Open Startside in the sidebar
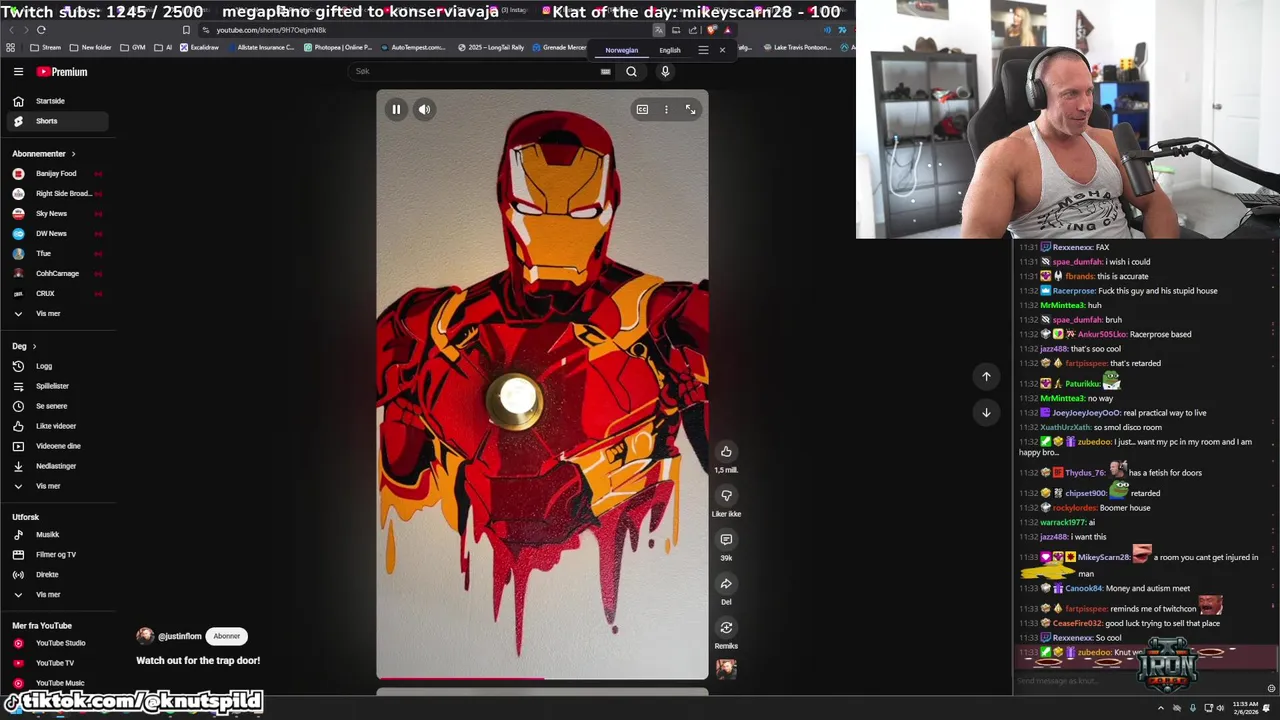 coord(56,101)
